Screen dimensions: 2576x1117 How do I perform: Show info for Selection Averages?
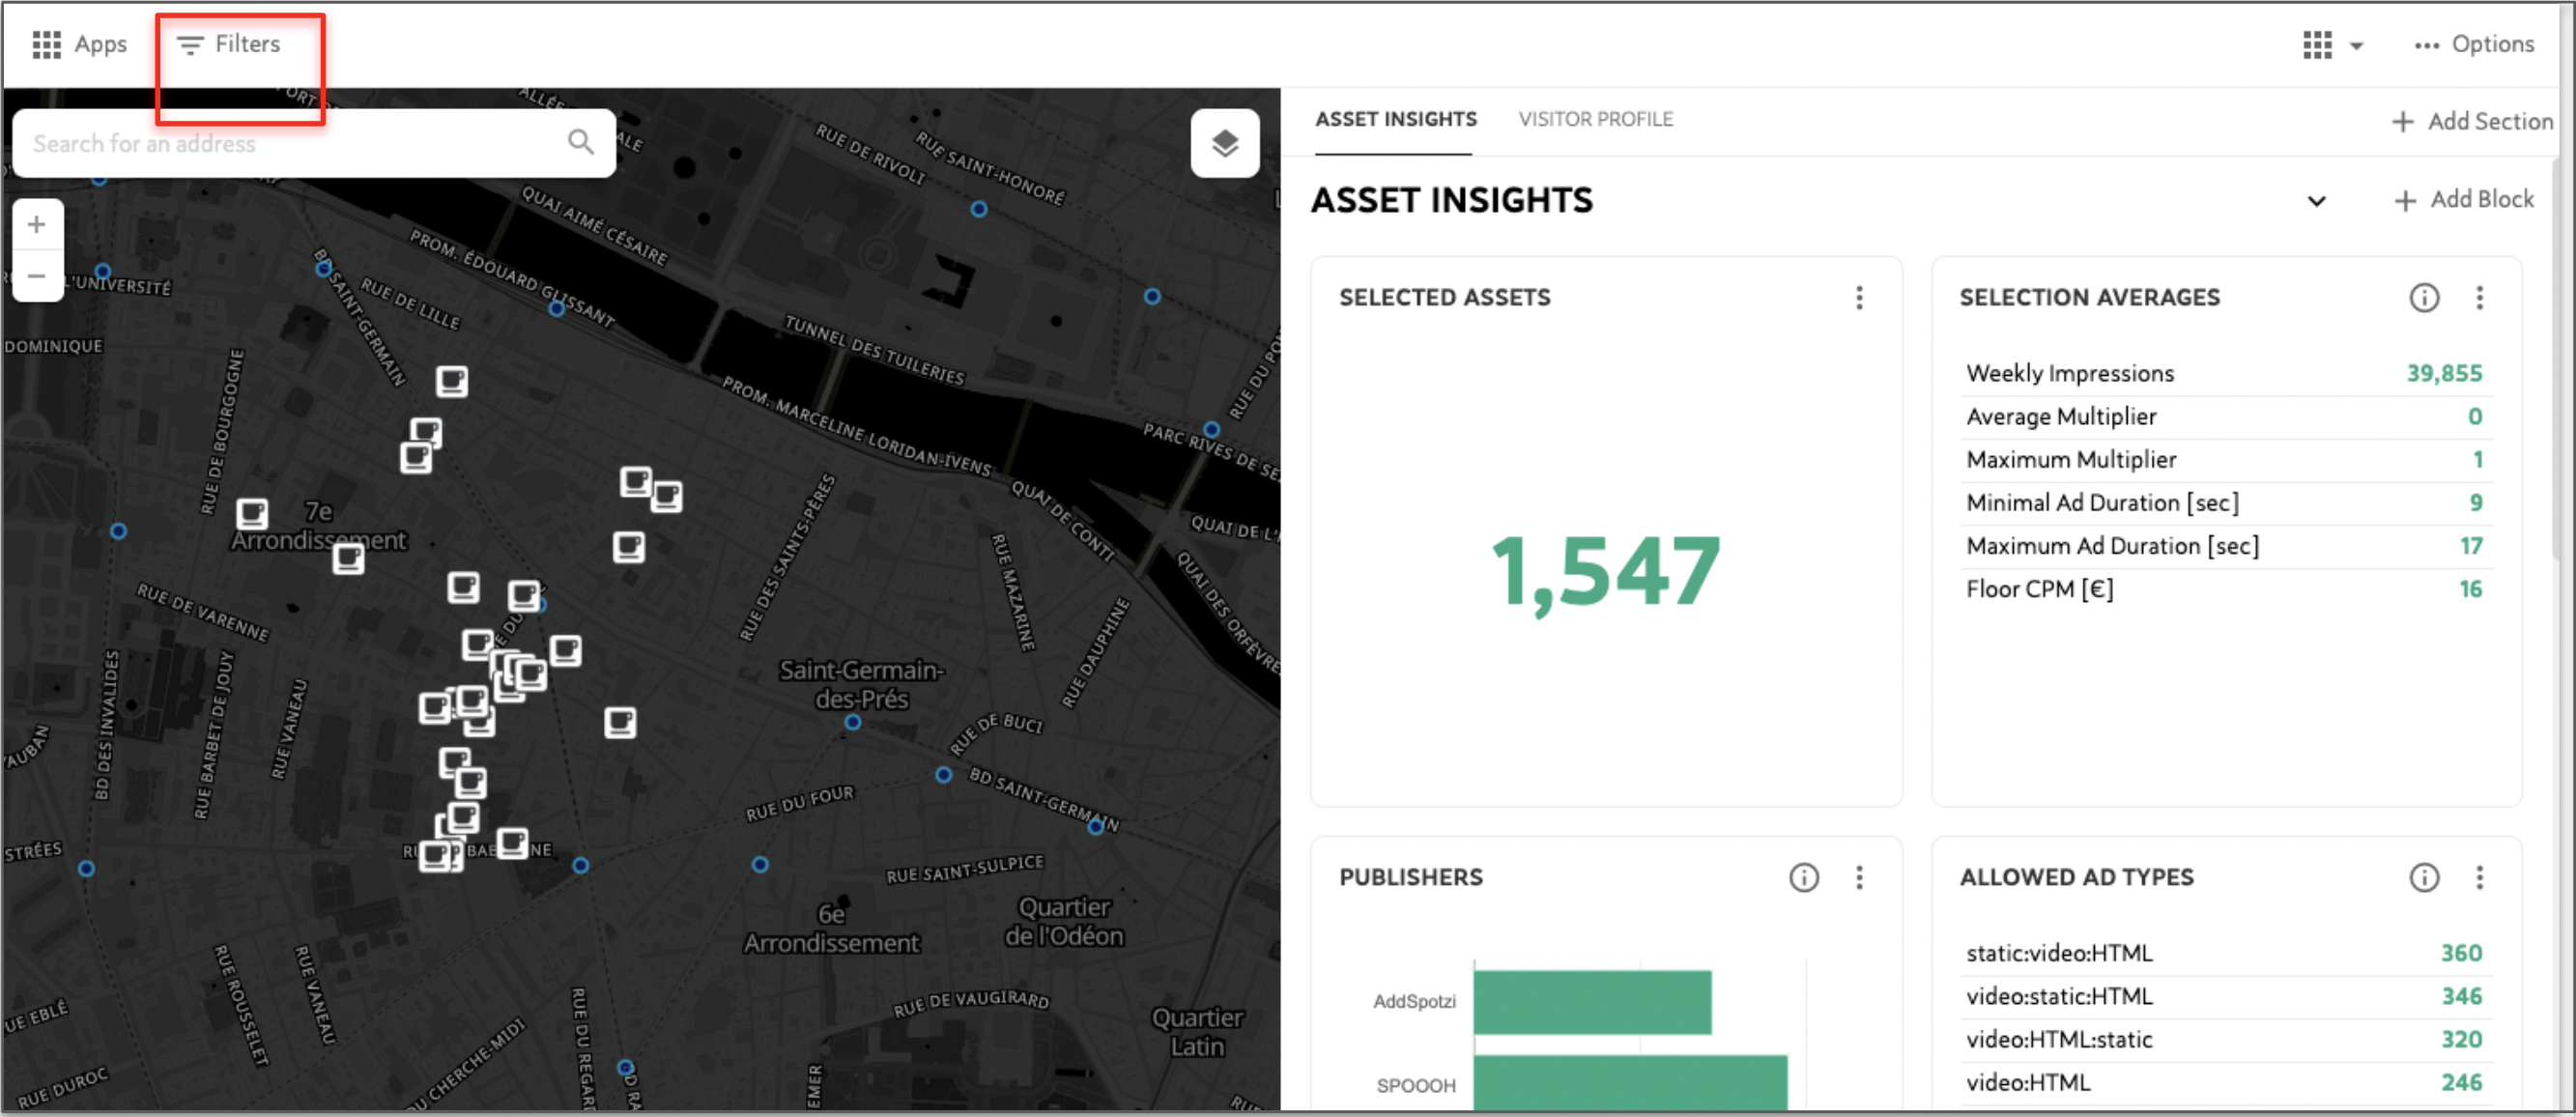[2424, 297]
